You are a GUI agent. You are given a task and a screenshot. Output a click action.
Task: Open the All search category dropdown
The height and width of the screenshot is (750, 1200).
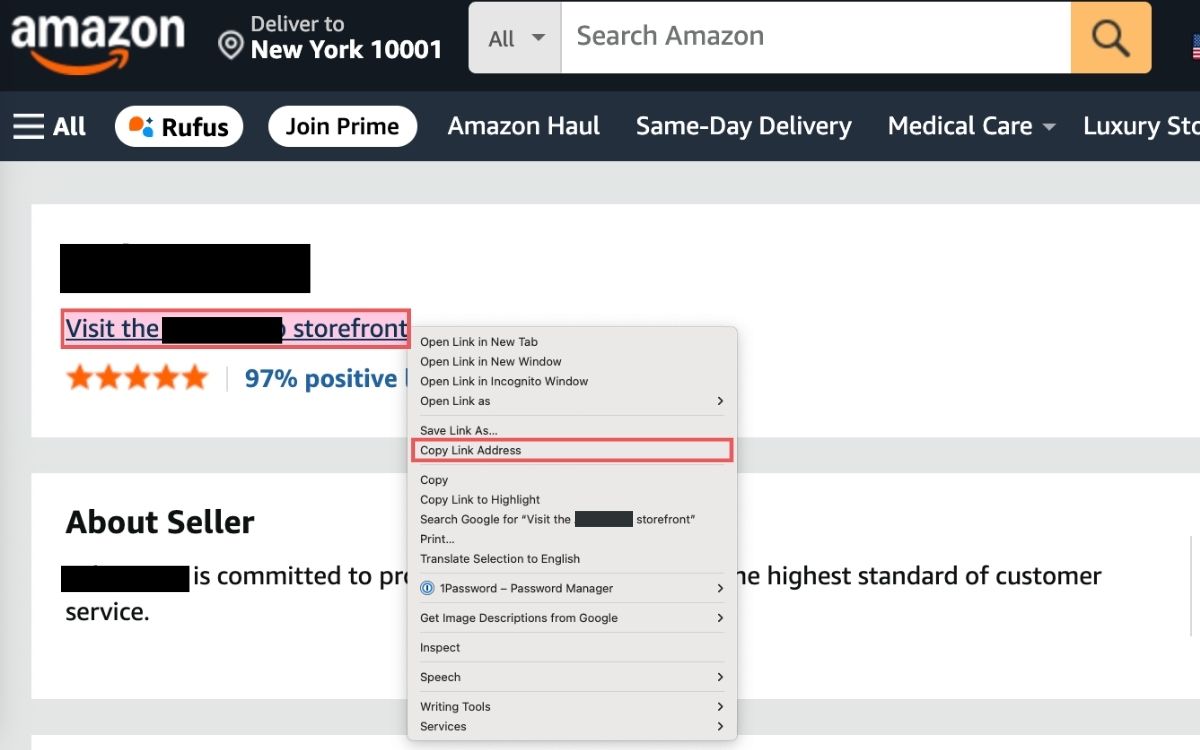[x=515, y=38]
